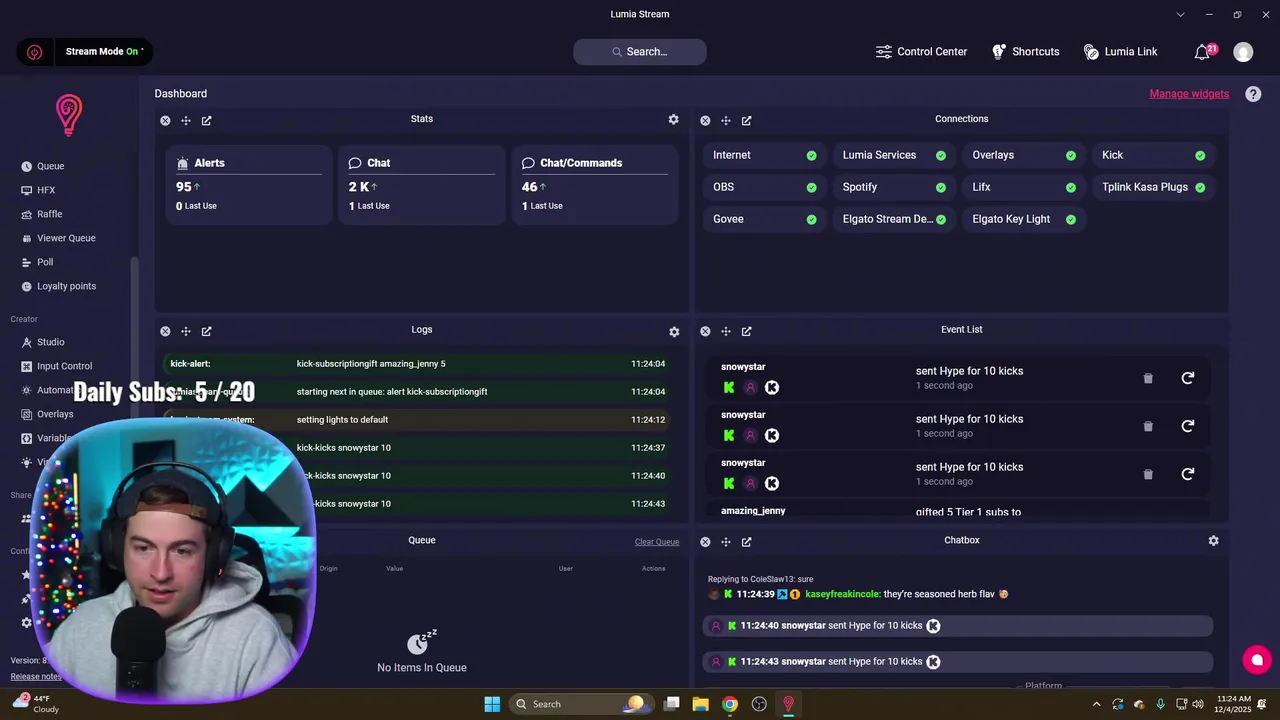The image size is (1280, 720).
Task: Close the Logs widget
Action: [165, 331]
